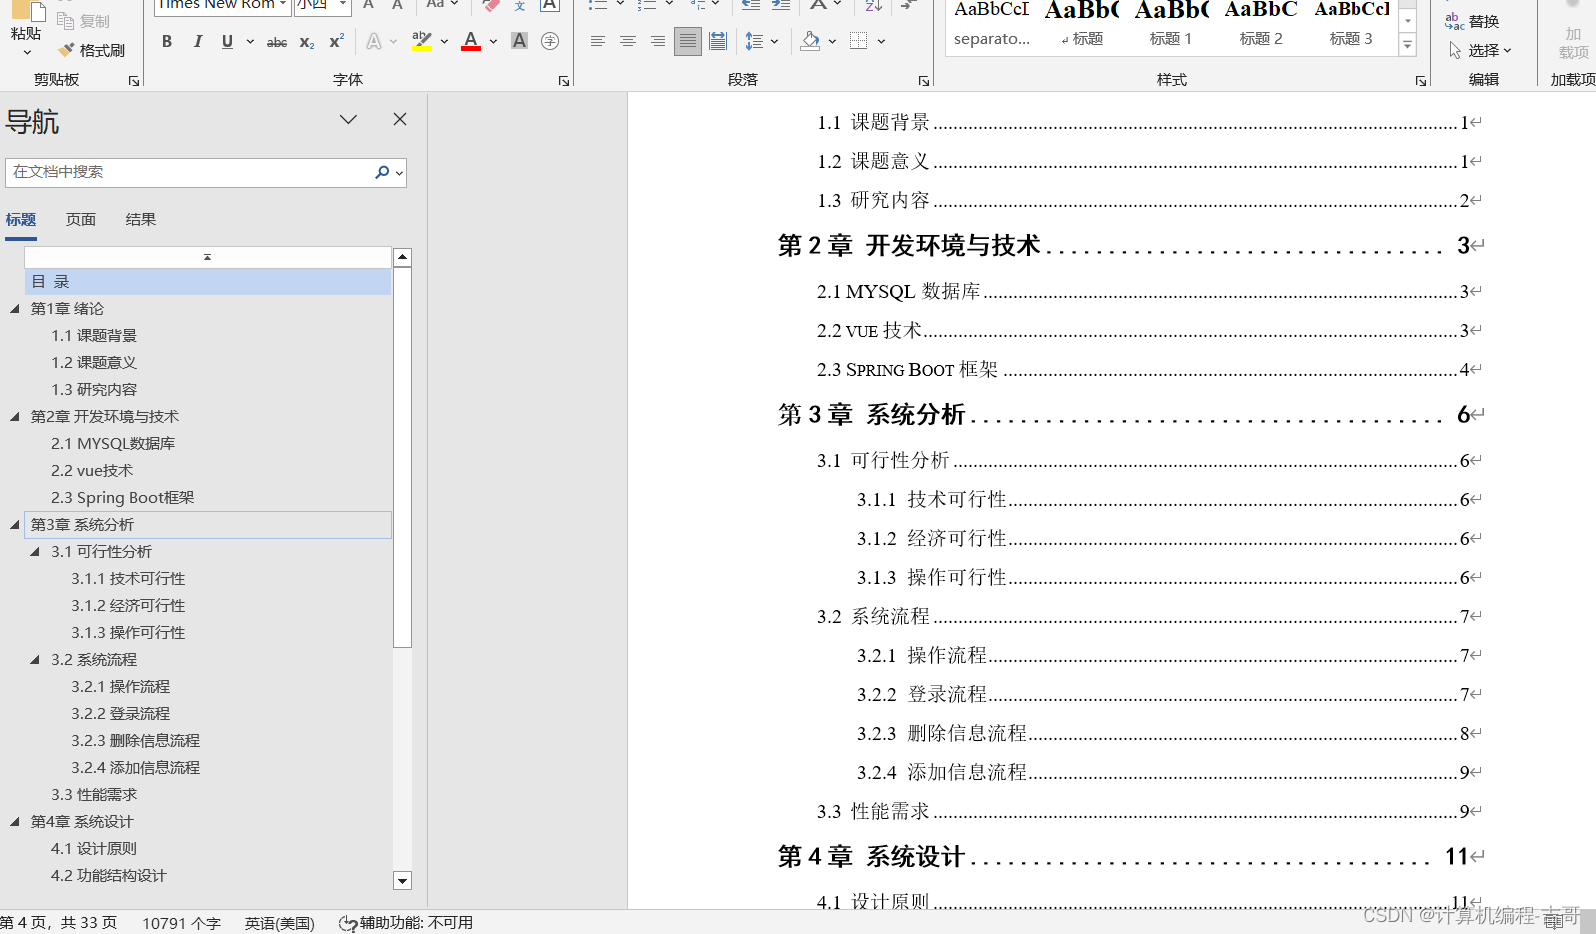1596x934 pixels.
Task: Select the 'separato...' style
Action: coord(991,25)
